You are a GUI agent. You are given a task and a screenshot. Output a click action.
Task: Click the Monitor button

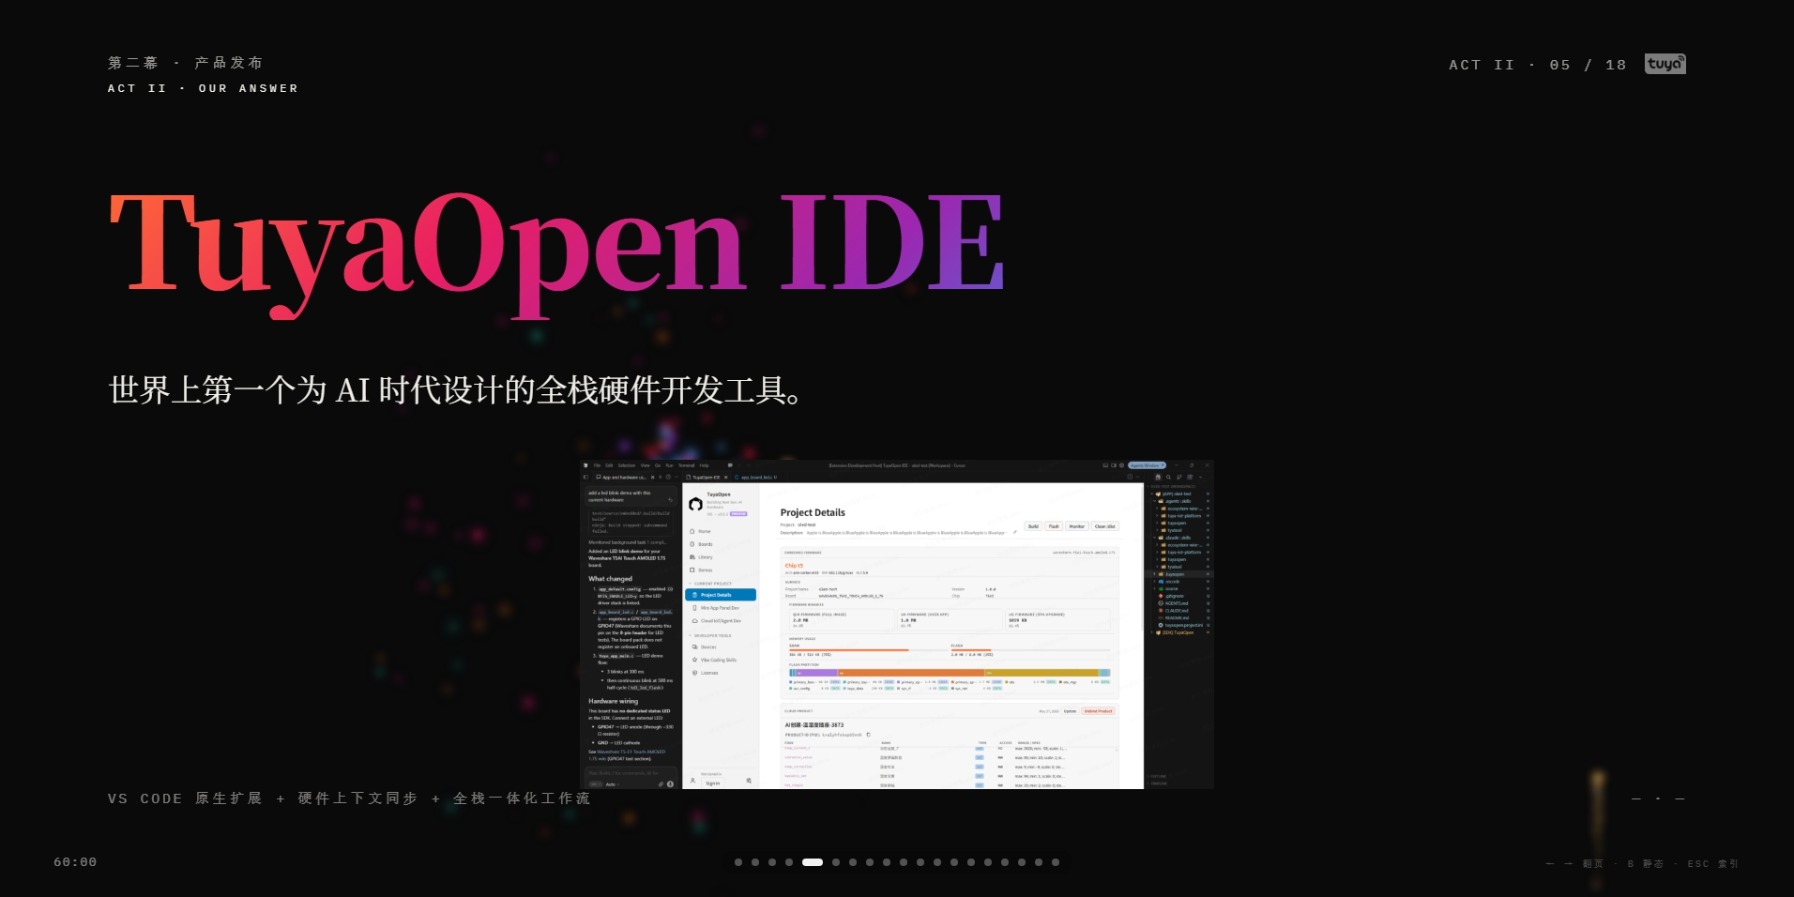click(x=1076, y=526)
